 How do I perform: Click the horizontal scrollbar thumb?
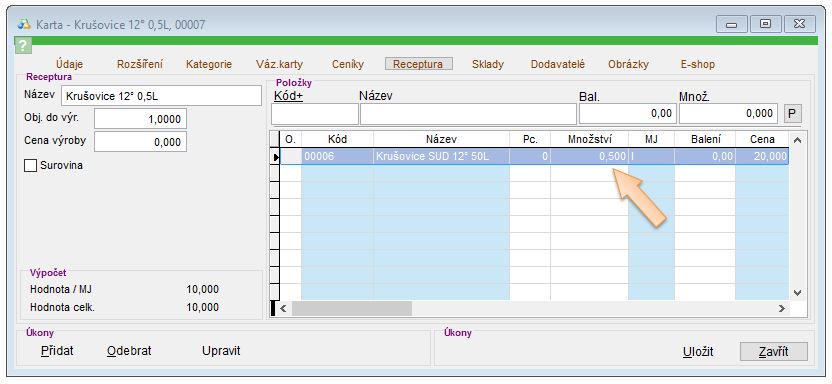(352, 308)
